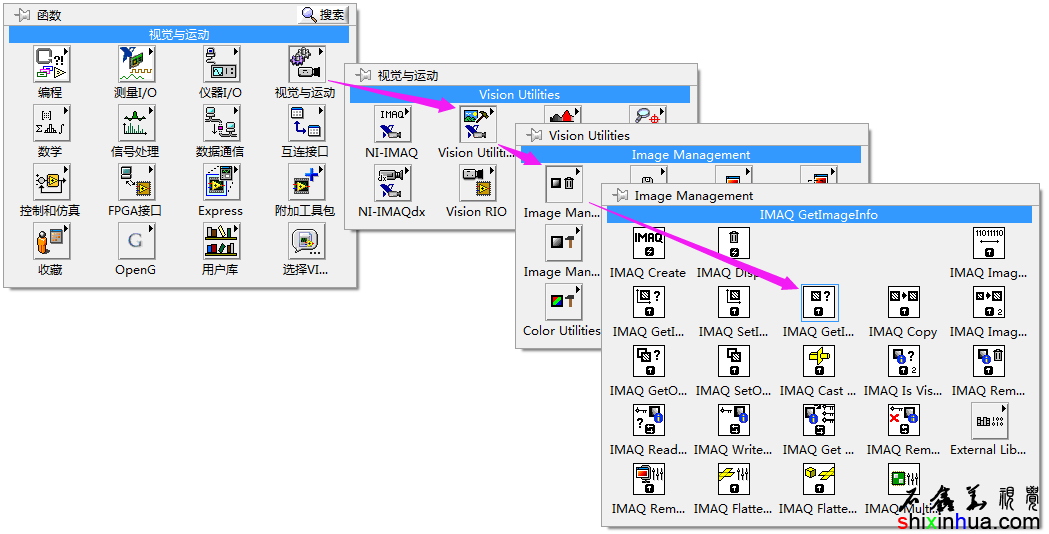Choose the IMAQ Copy VI
Screen dimensions: 1049x534
(x=902, y=303)
